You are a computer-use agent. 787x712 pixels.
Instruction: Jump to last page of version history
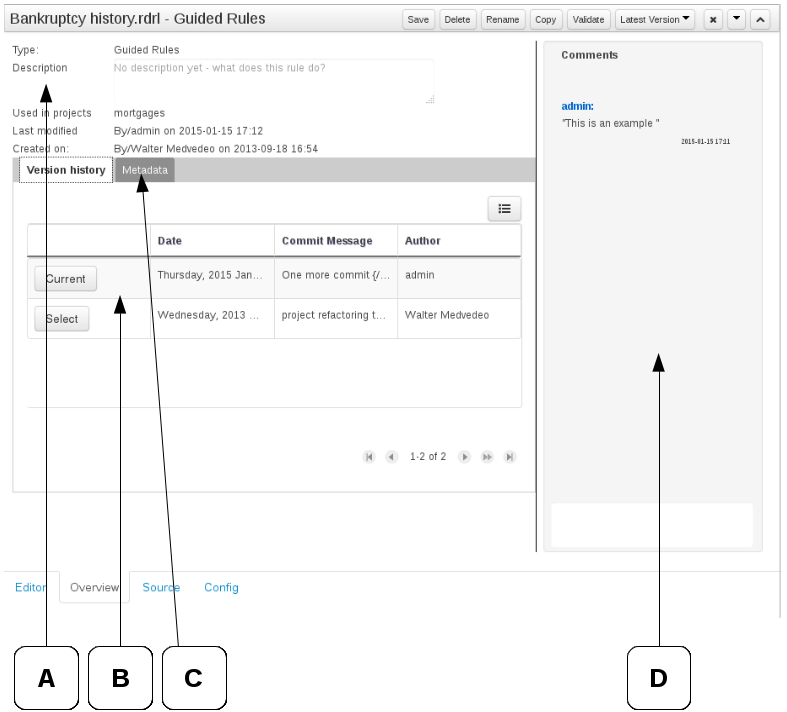click(x=510, y=457)
